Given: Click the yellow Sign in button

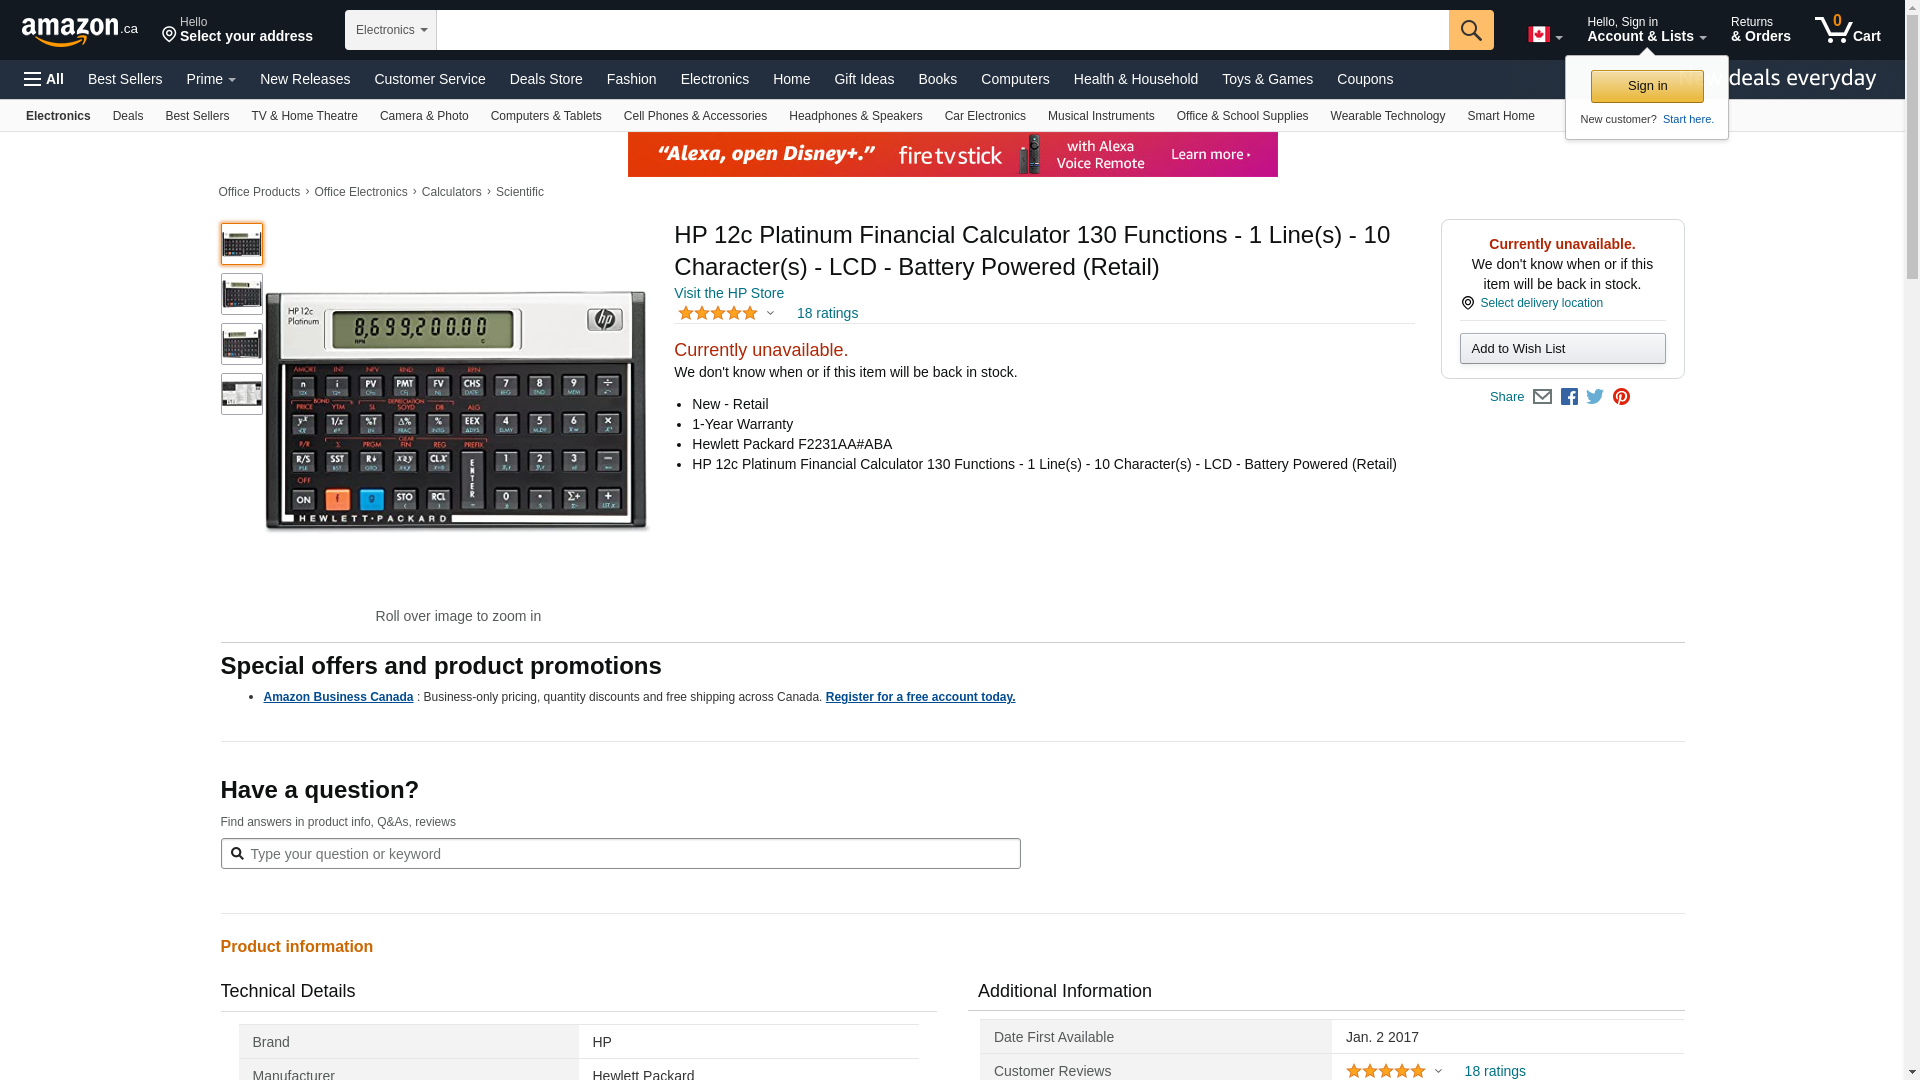Looking at the screenshot, I should click(x=1646, y=86).
